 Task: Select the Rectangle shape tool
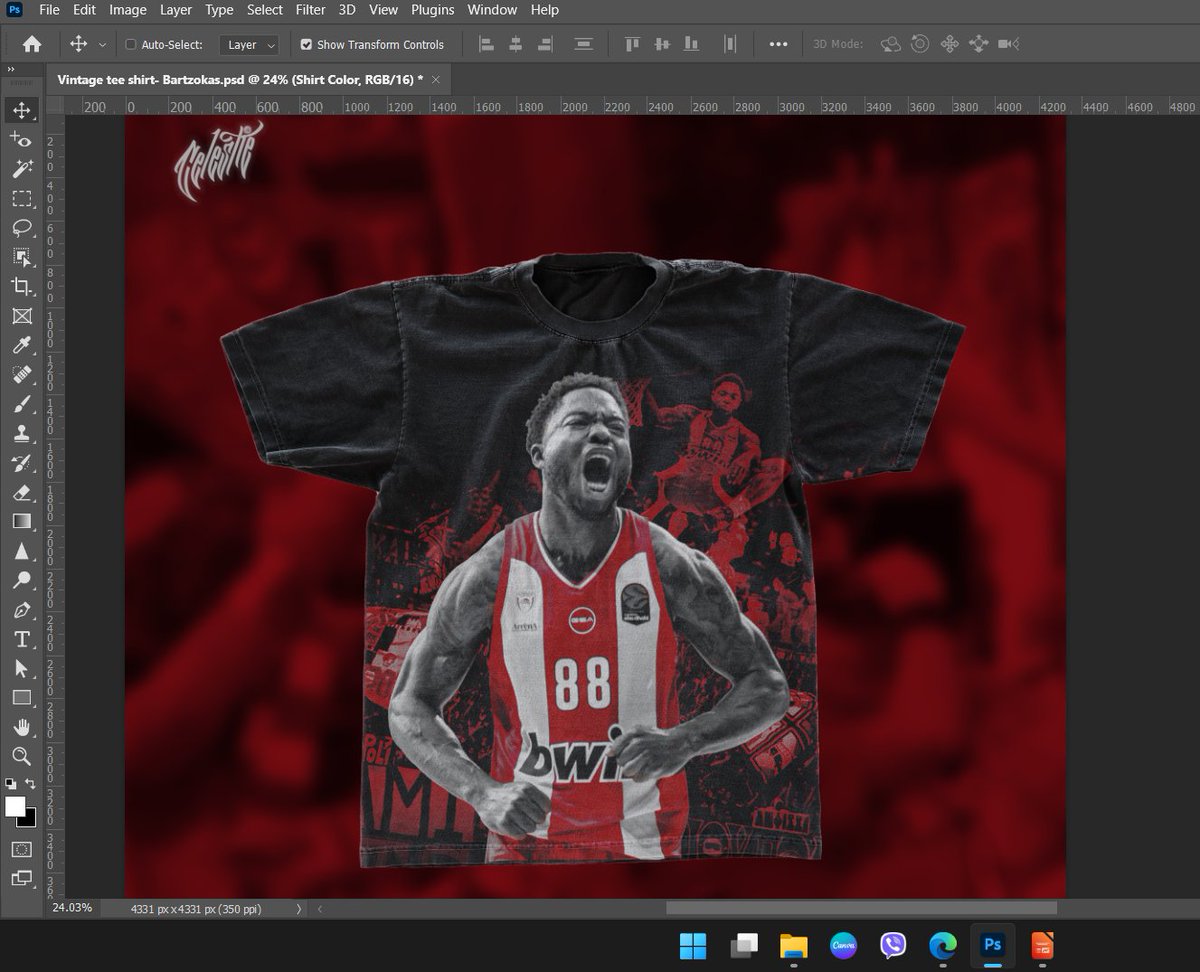pos(21,698)
